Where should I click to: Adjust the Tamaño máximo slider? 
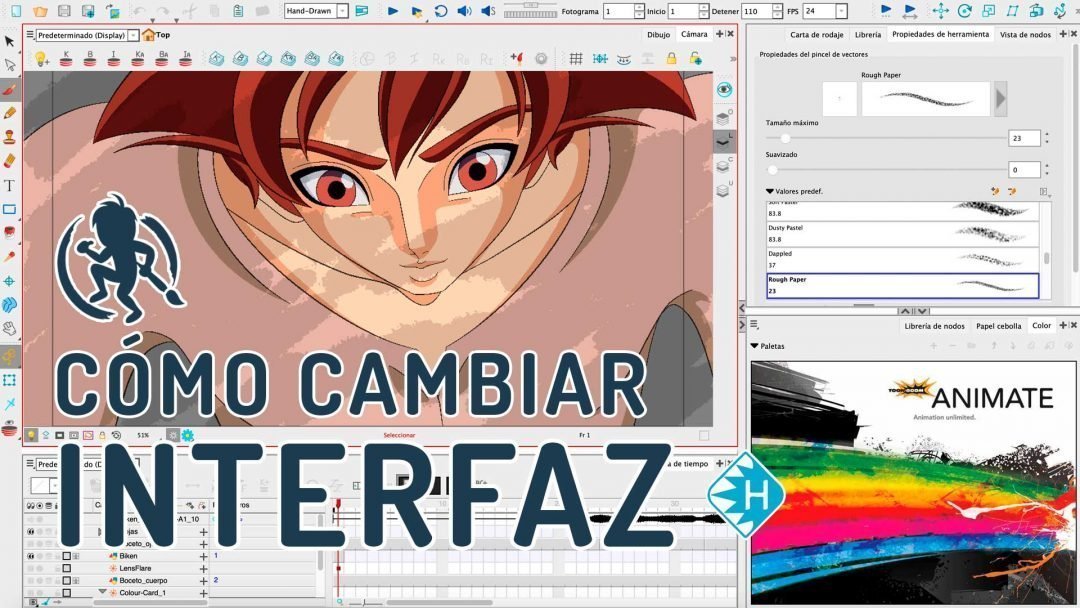point(886,138)
